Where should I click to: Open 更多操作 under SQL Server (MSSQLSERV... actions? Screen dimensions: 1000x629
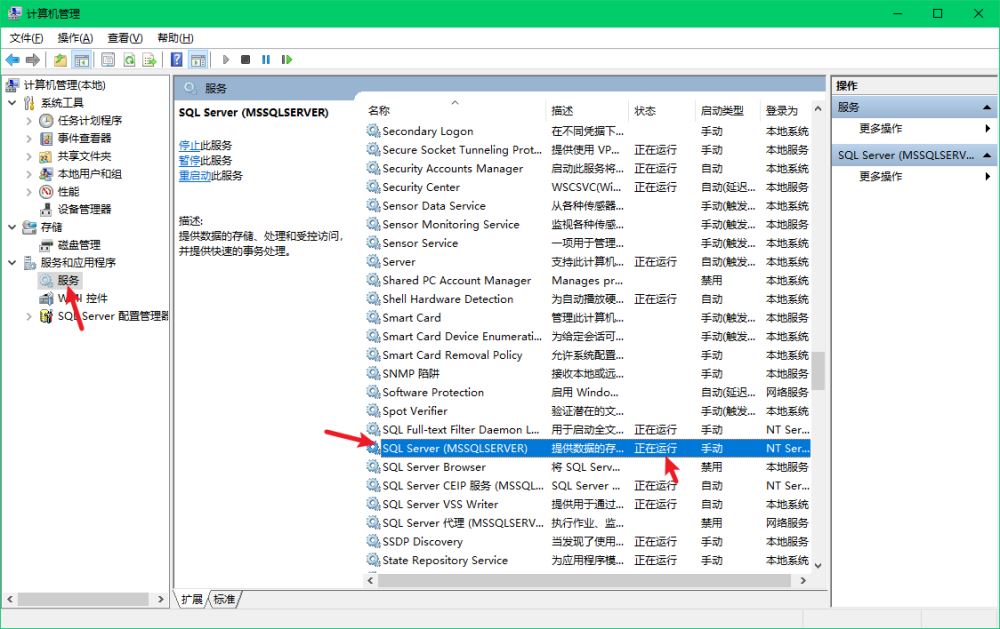(x=913, y=177)
